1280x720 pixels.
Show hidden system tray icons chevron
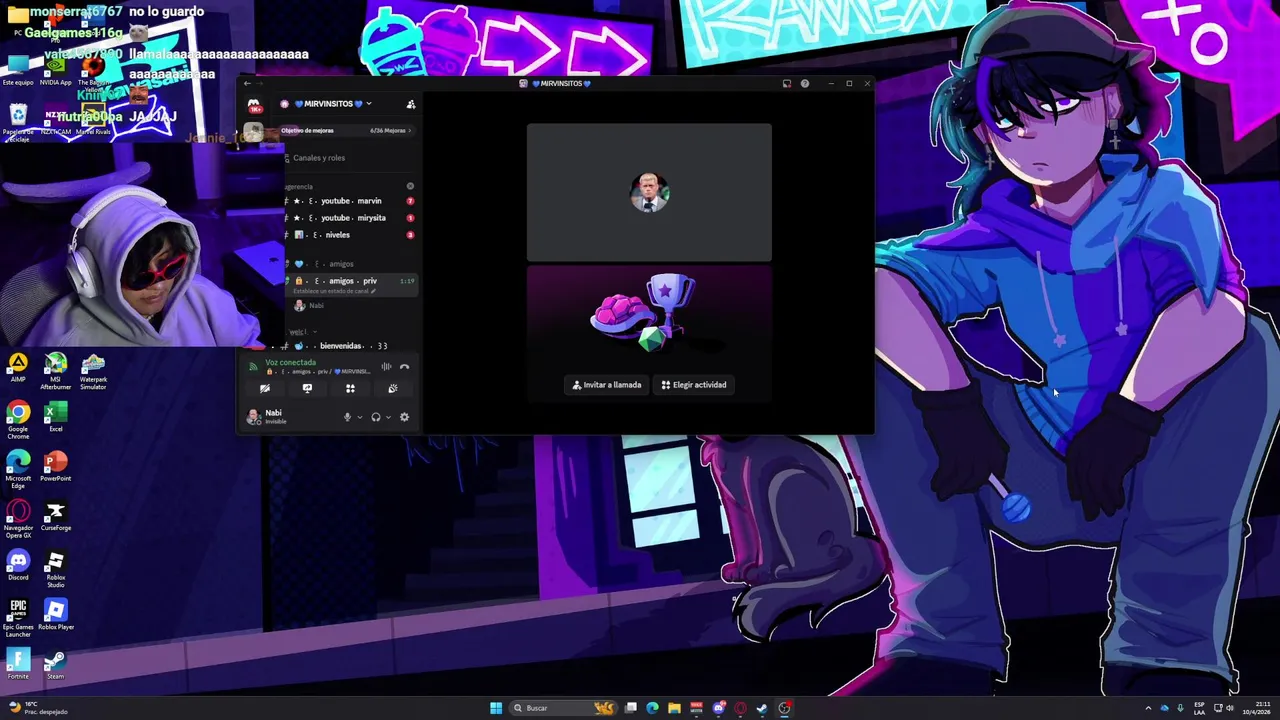1148,708
